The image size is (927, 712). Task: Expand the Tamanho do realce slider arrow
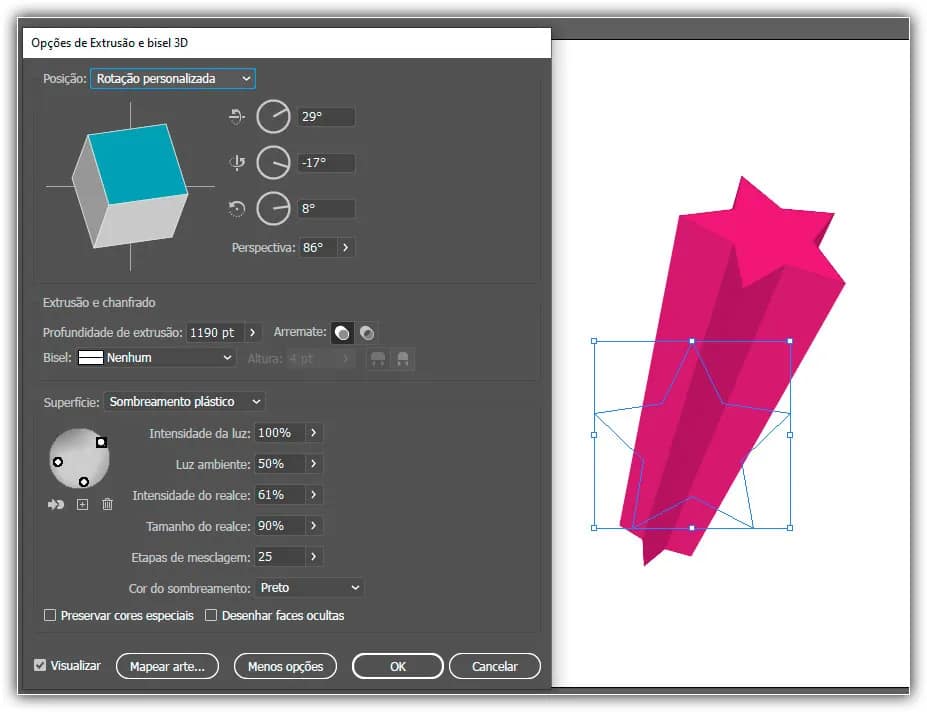coord(314,526)
